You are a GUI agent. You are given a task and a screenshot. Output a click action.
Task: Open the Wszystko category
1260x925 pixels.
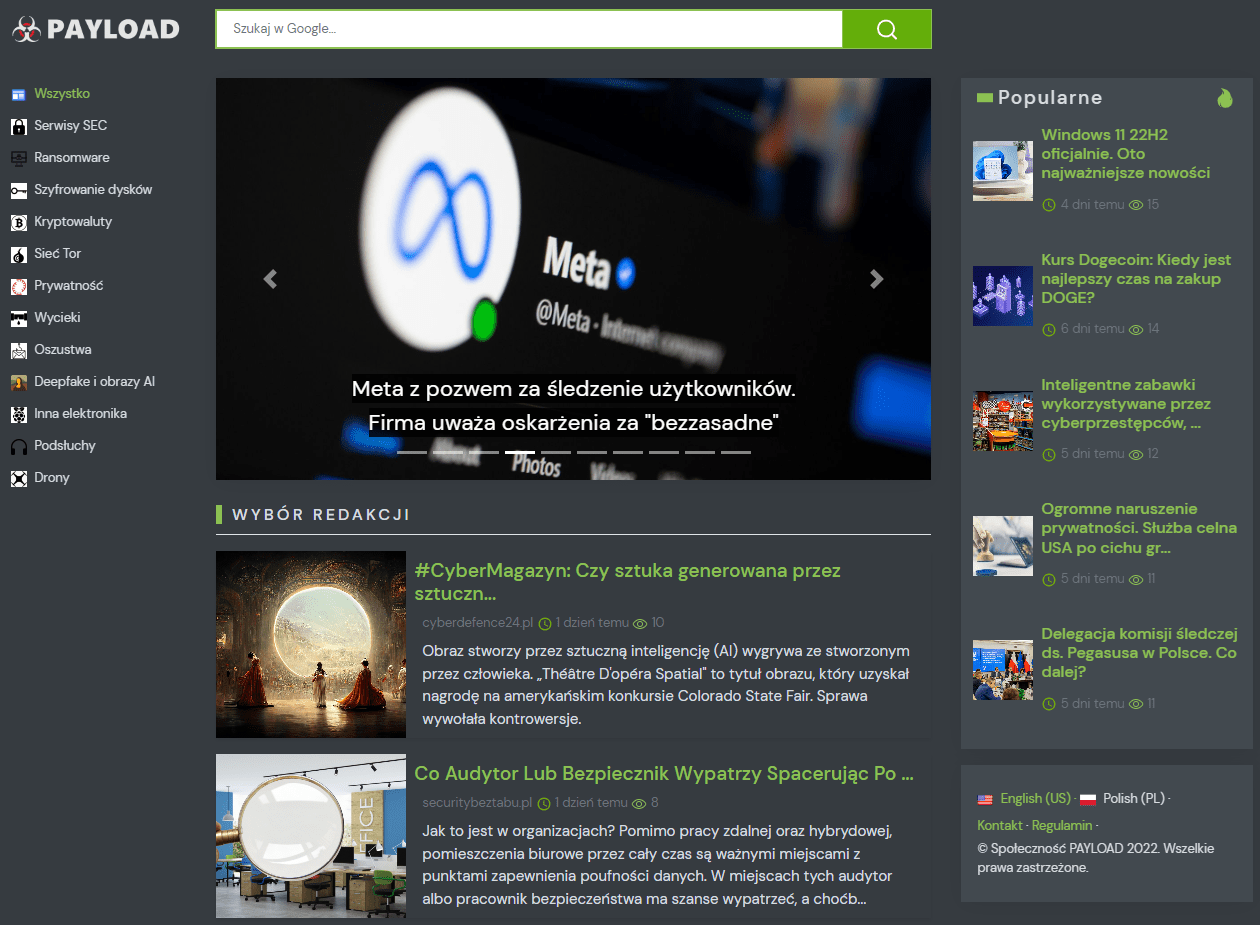point(62,94)
